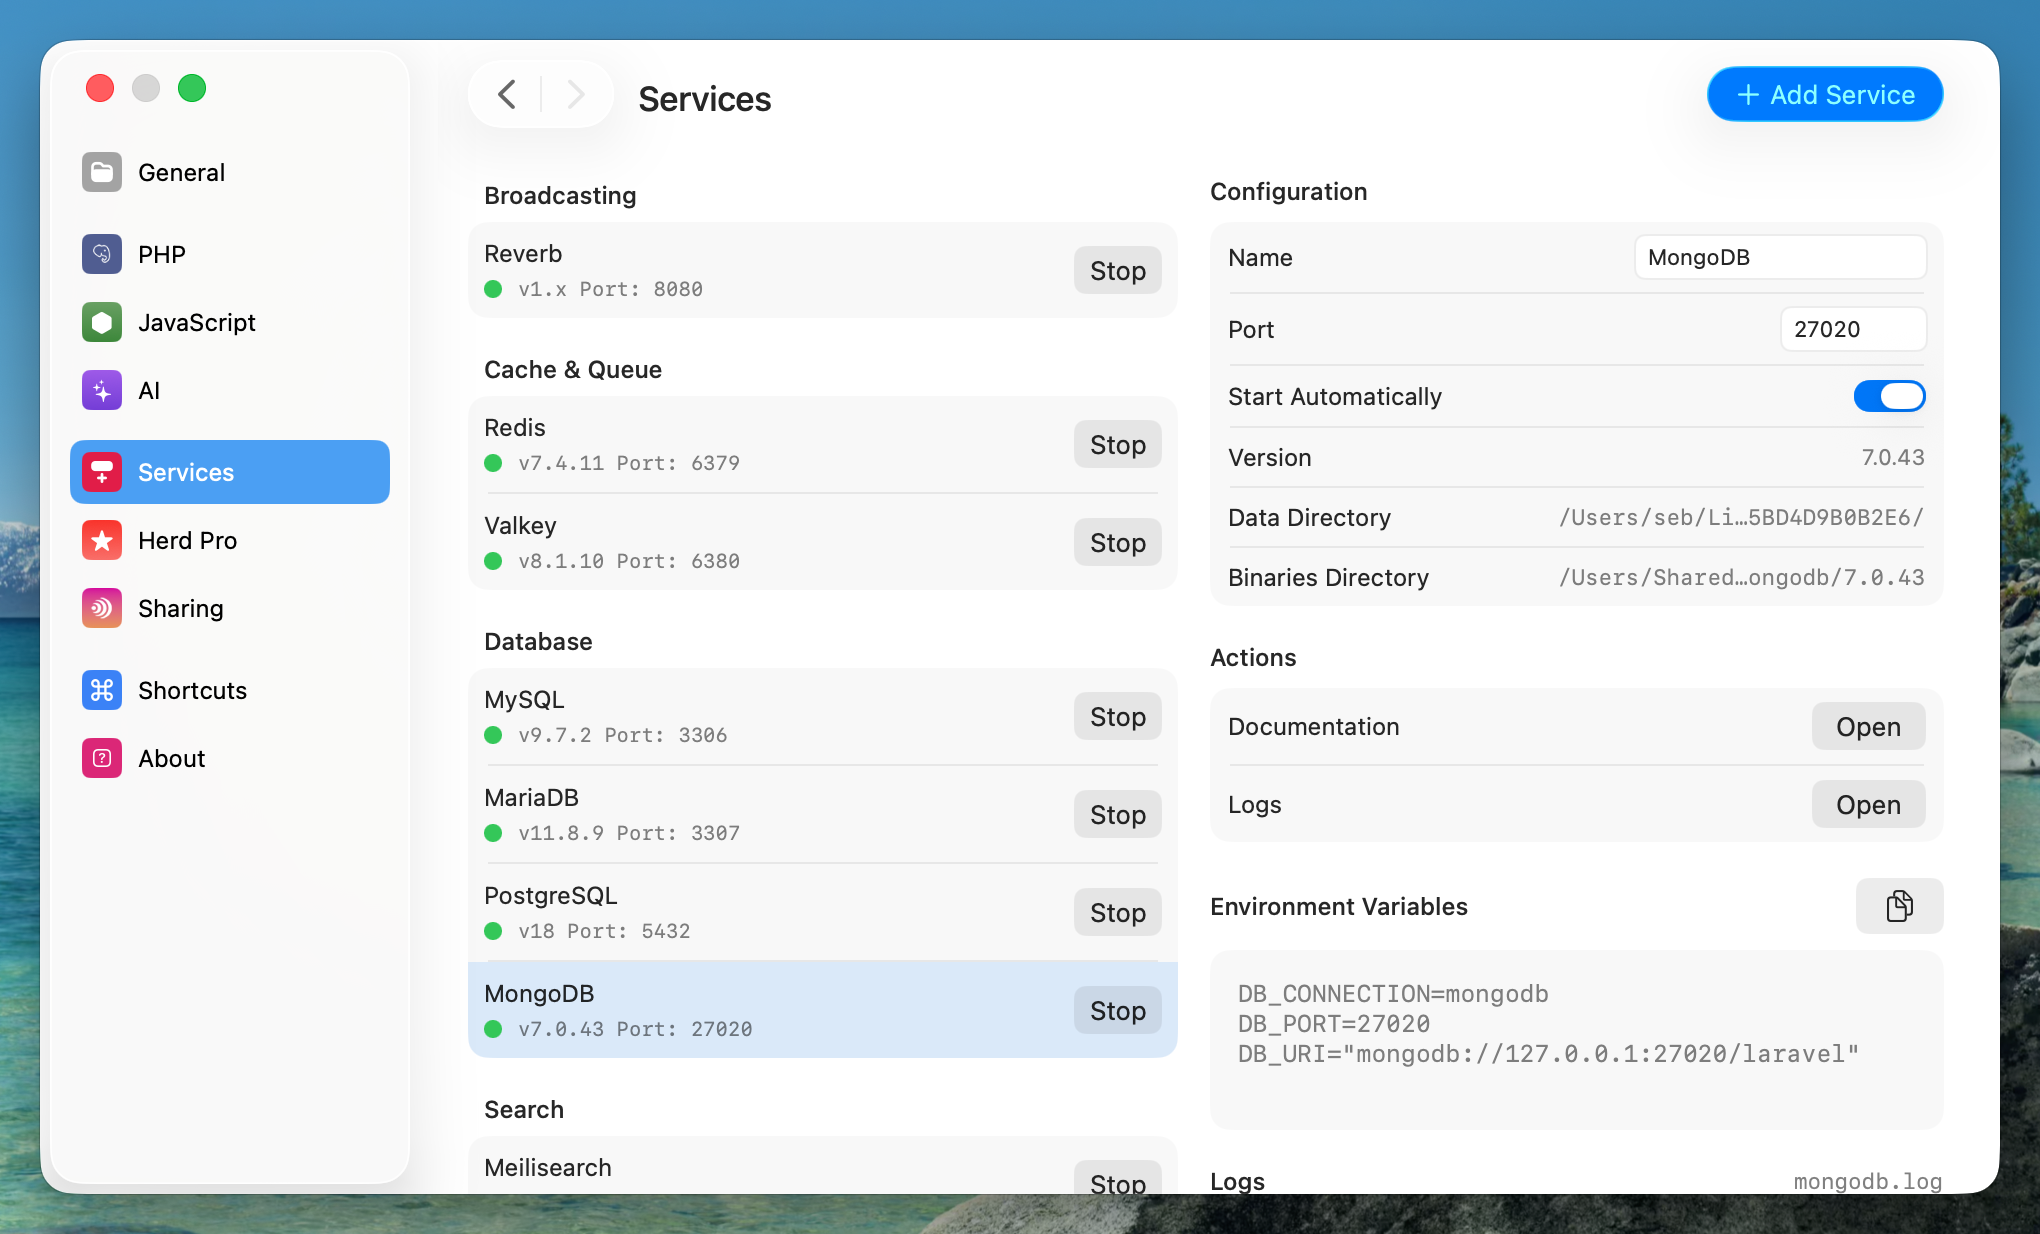Open the PHP settings tab

point(230,254)
